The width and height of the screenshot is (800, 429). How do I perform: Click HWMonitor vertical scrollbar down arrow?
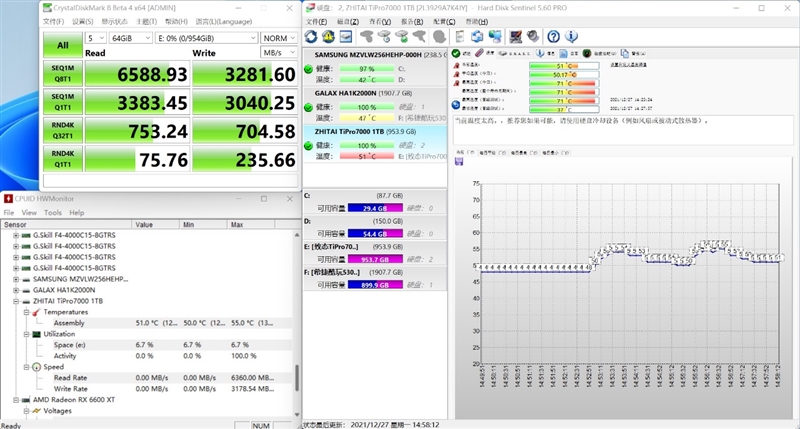coord(297,414)
